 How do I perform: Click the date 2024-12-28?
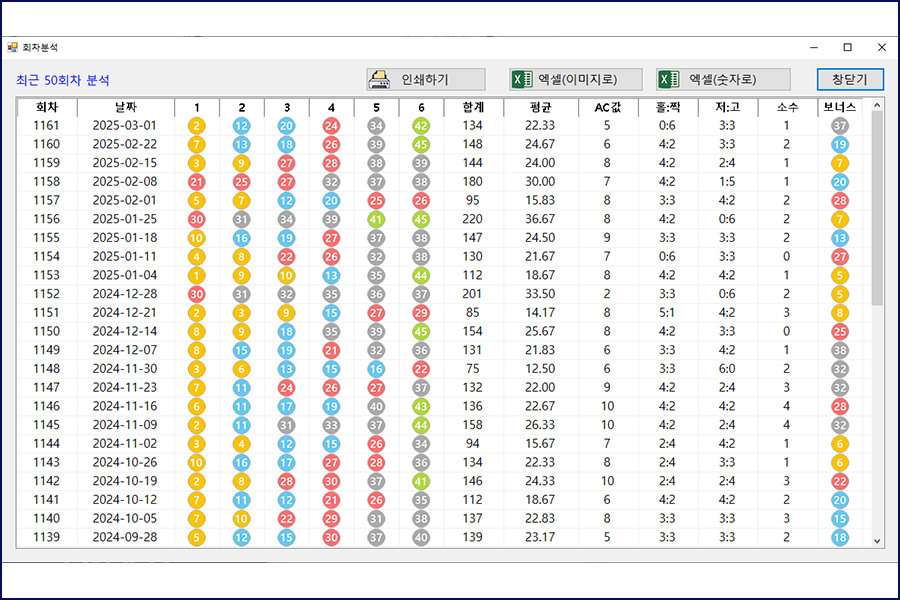tap(125, 294)
